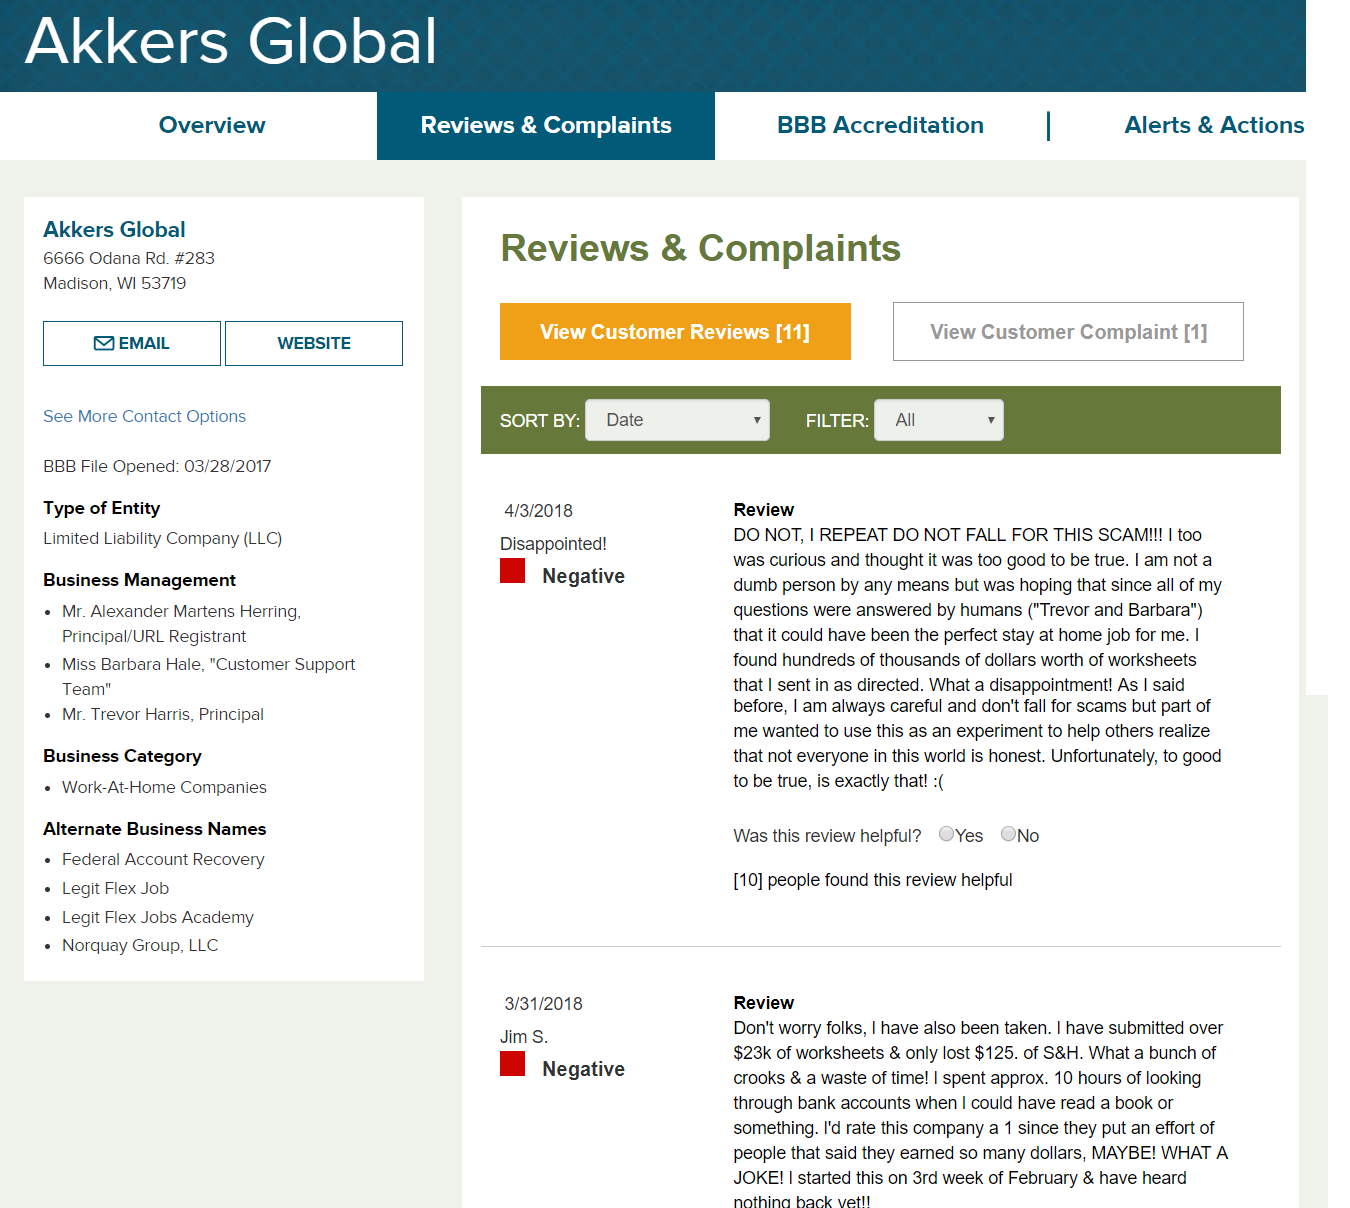Click the envelope icon in the EMAIL button

(x=104, y=343)
